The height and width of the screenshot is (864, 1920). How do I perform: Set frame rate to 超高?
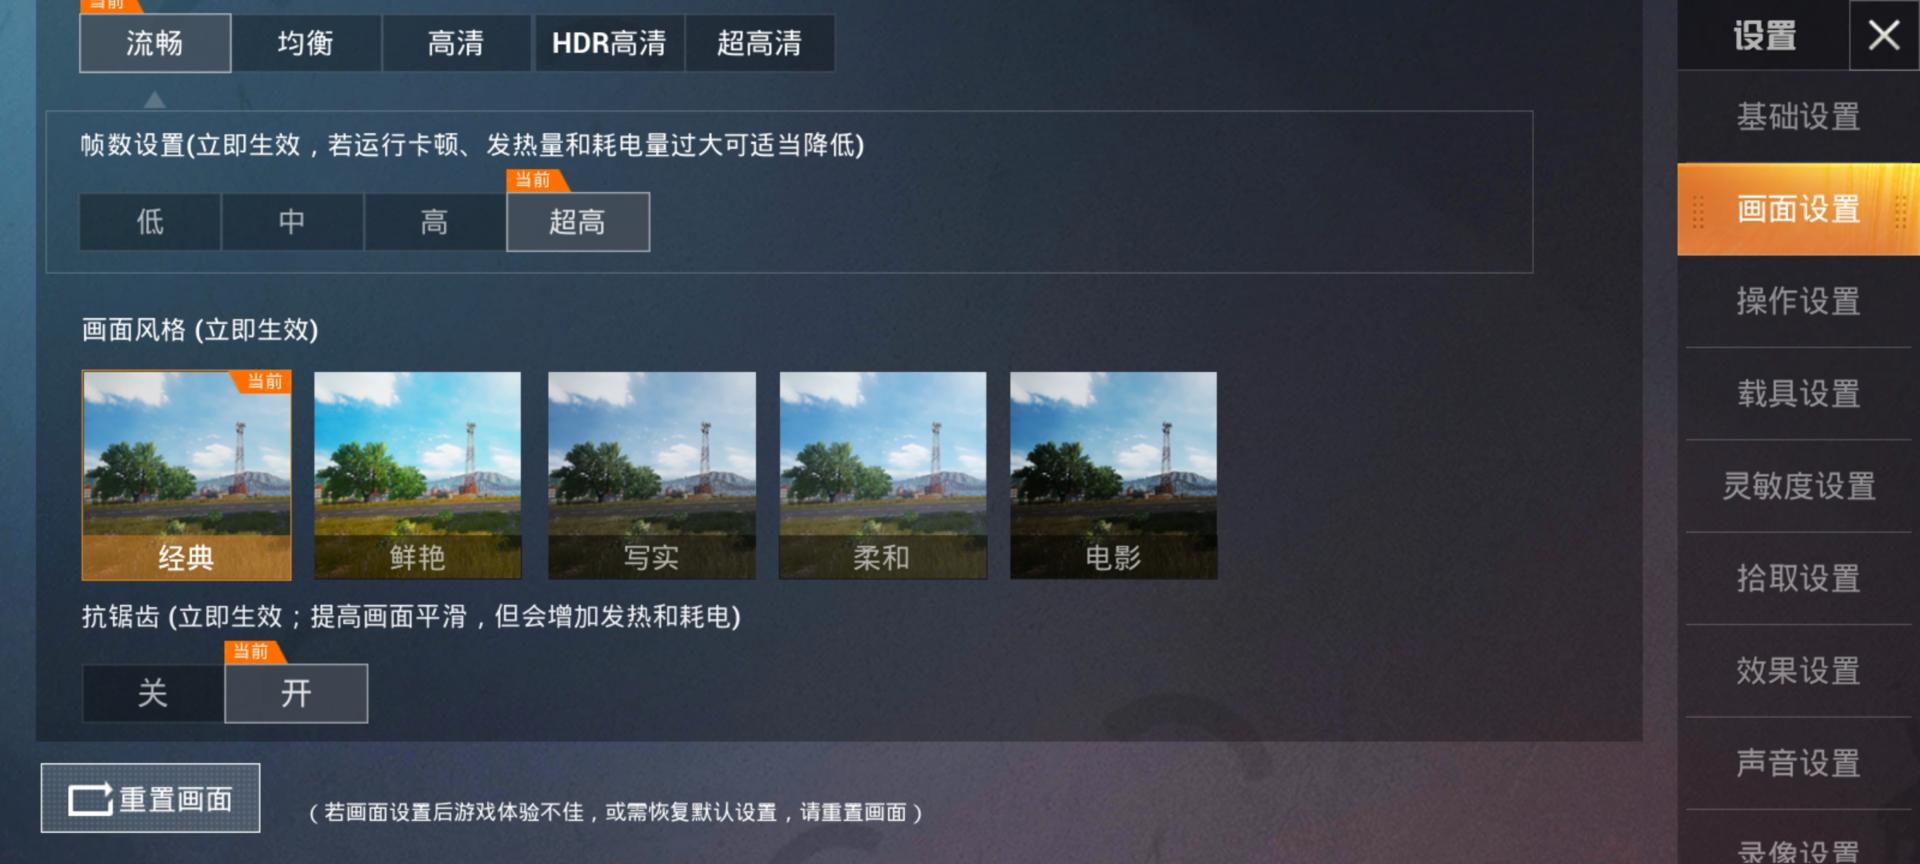(x=578, y=222)
